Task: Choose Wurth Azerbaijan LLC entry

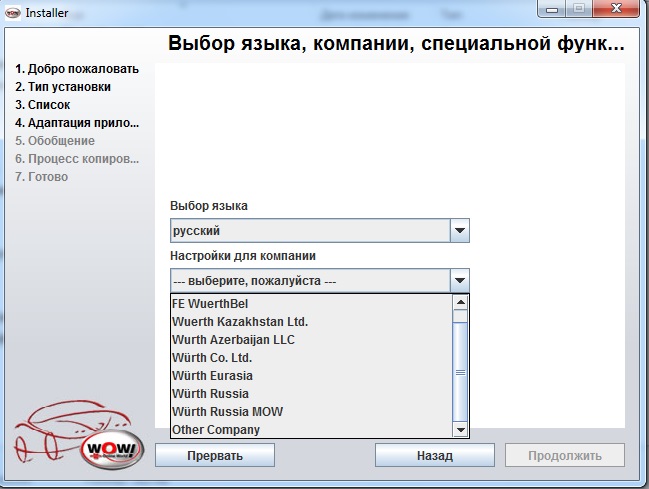Action: (x=312, y=340)
